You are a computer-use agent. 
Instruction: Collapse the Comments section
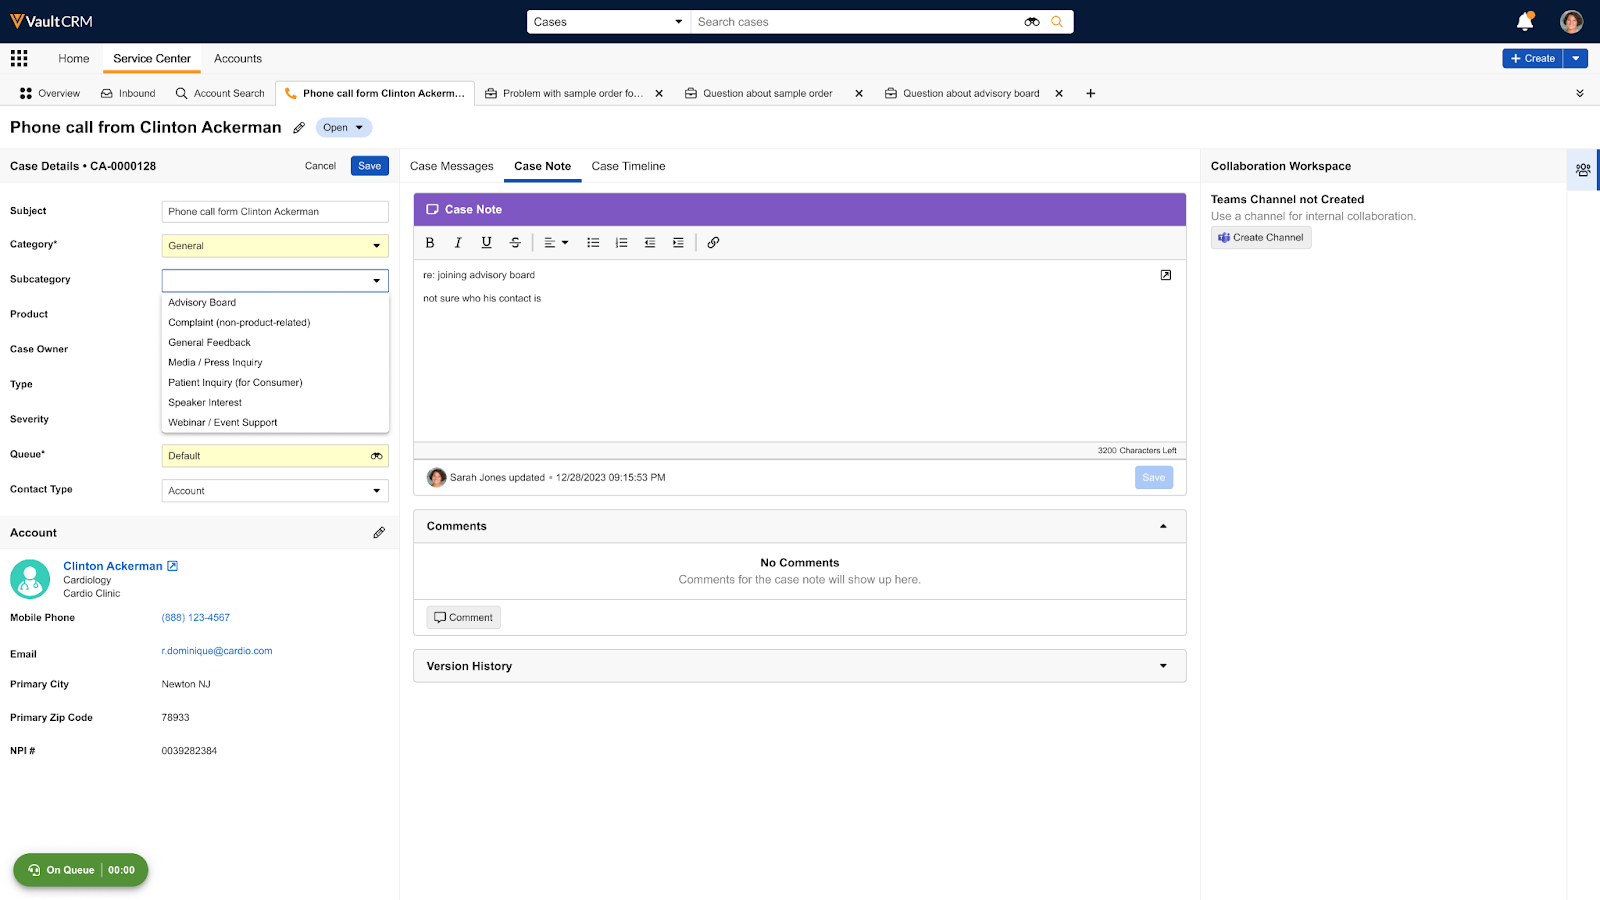click(1163, 526)
